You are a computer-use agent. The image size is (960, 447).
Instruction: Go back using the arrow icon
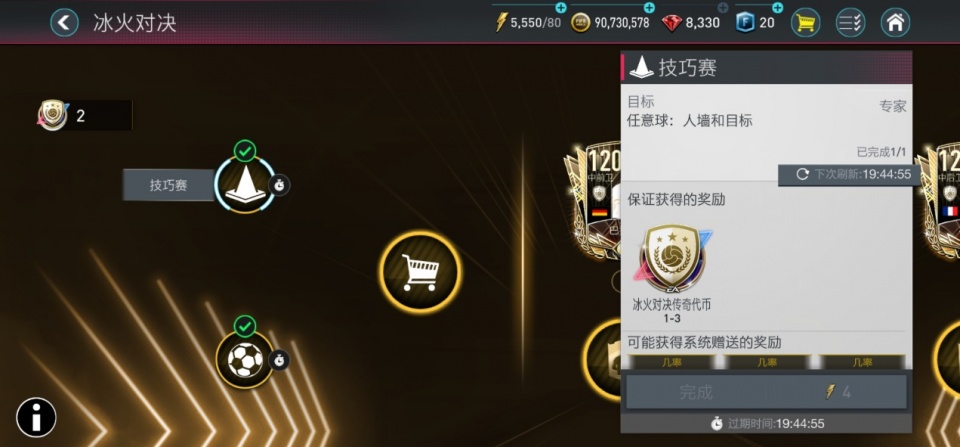pyautogui.click(x=64, y=23)
